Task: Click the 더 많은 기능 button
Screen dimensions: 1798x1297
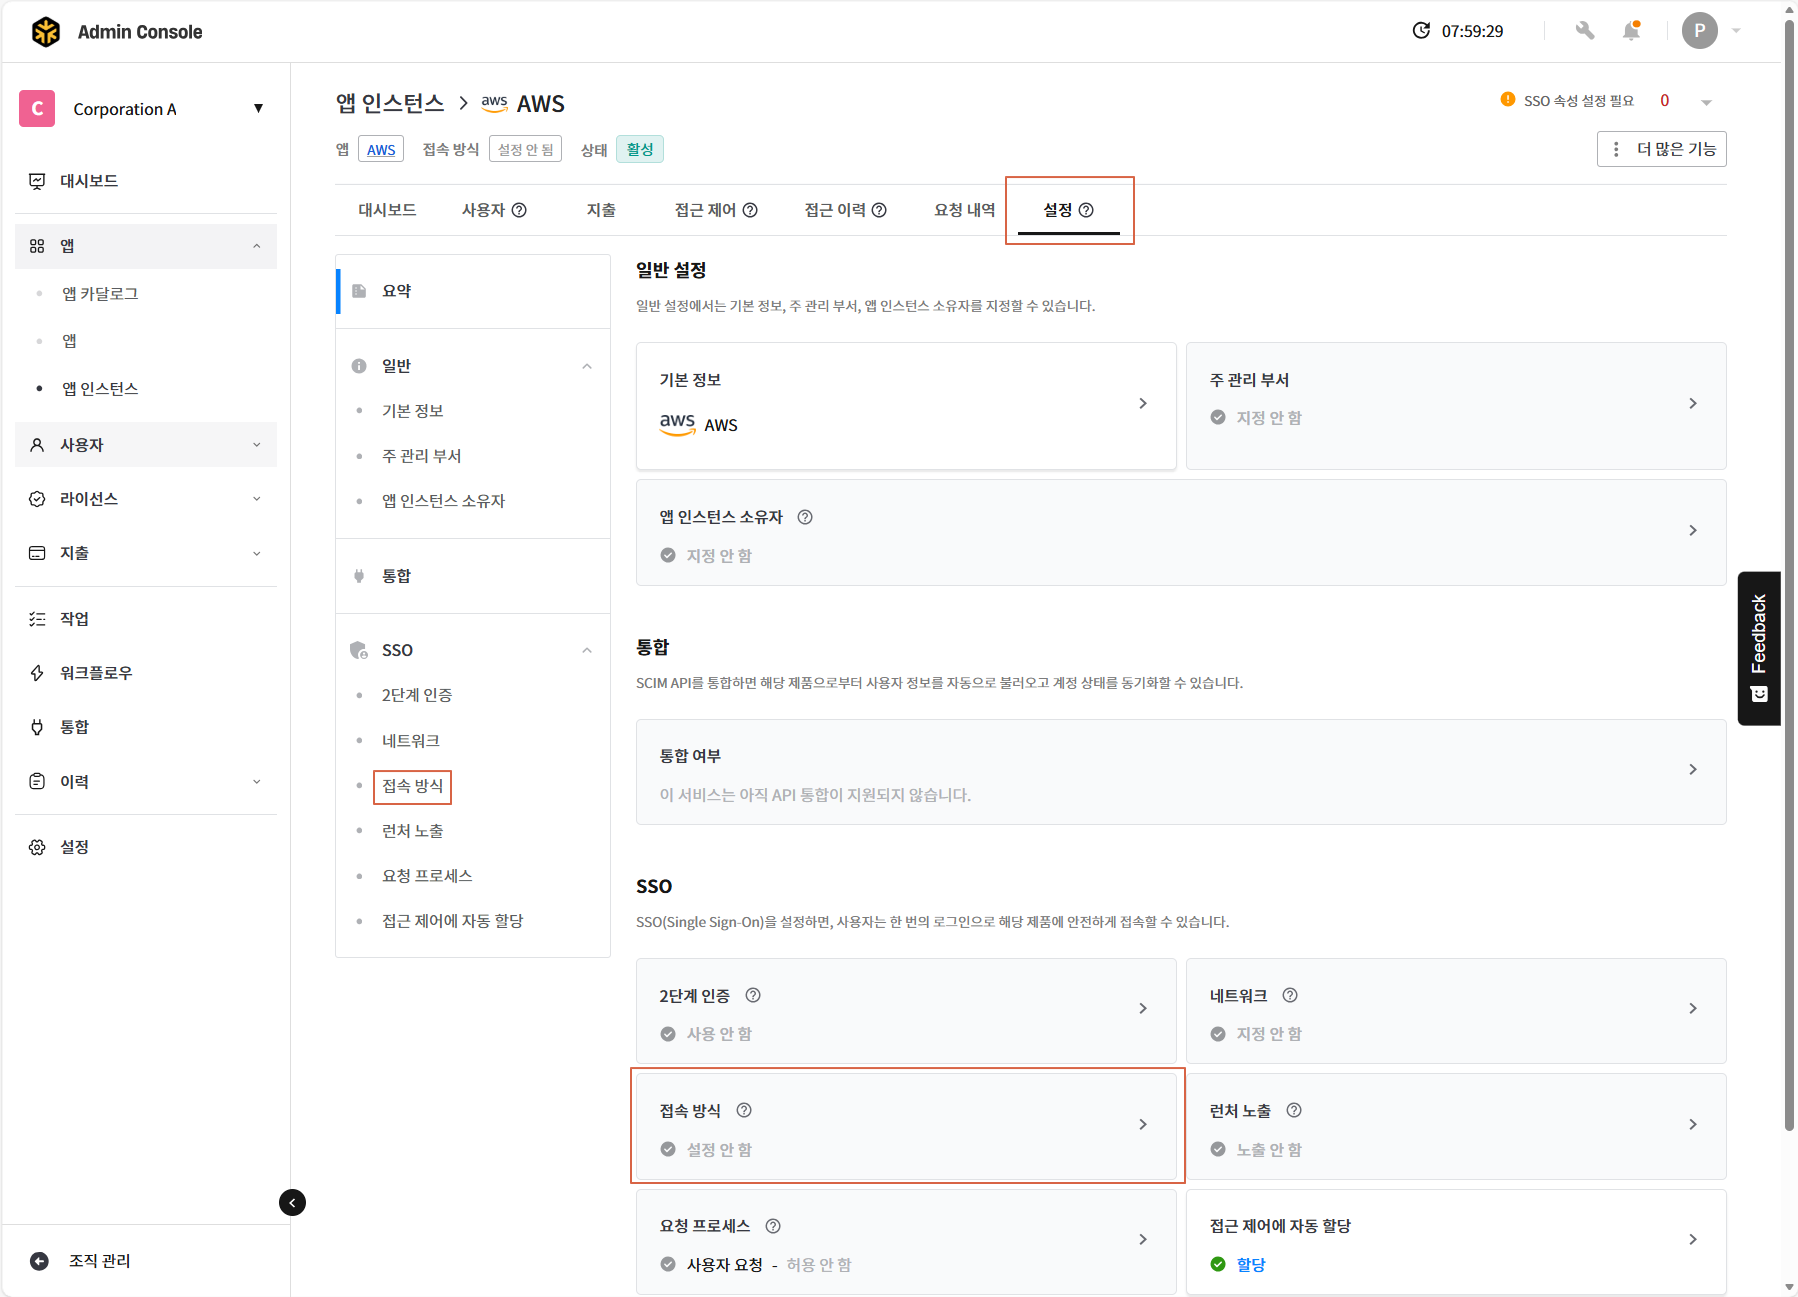Action: (x=1661, y=149)
